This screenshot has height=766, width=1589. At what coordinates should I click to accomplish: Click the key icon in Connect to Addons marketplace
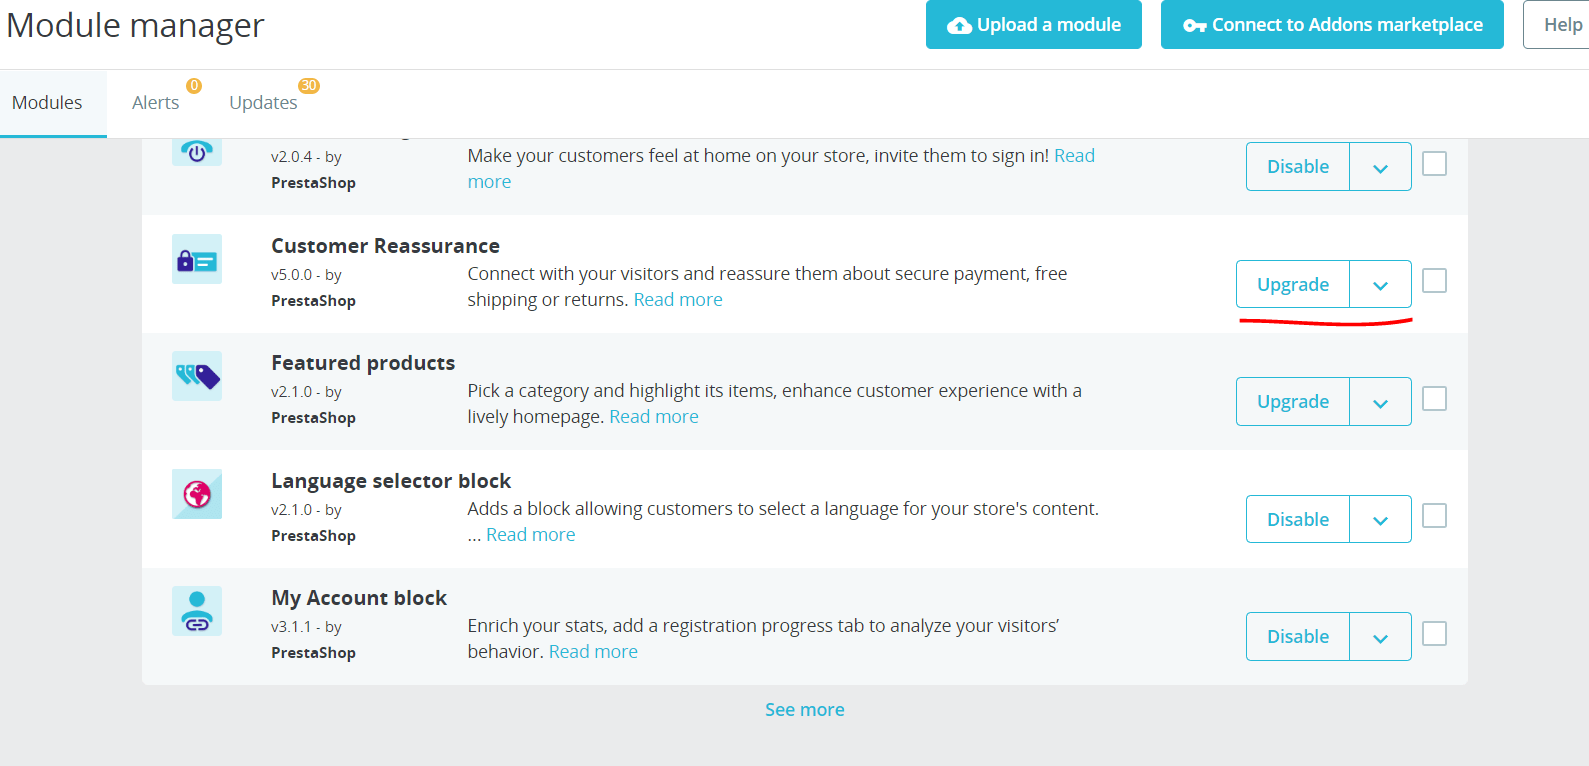click(x=1194, y=26)
